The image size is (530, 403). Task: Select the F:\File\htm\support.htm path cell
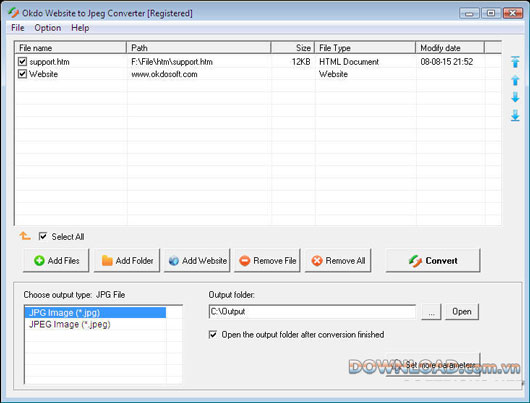172,62
